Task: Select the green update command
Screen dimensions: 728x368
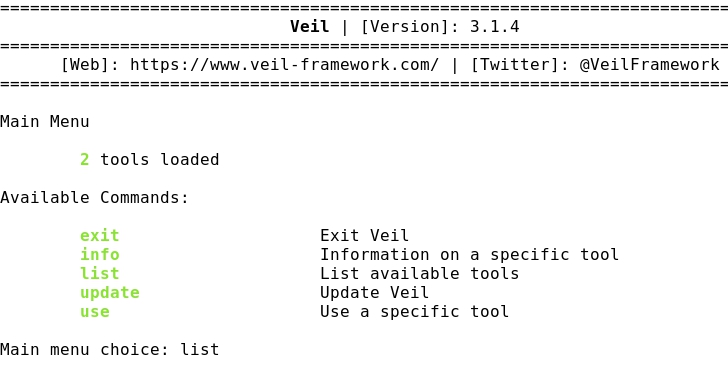Action: tap(110, 293)
